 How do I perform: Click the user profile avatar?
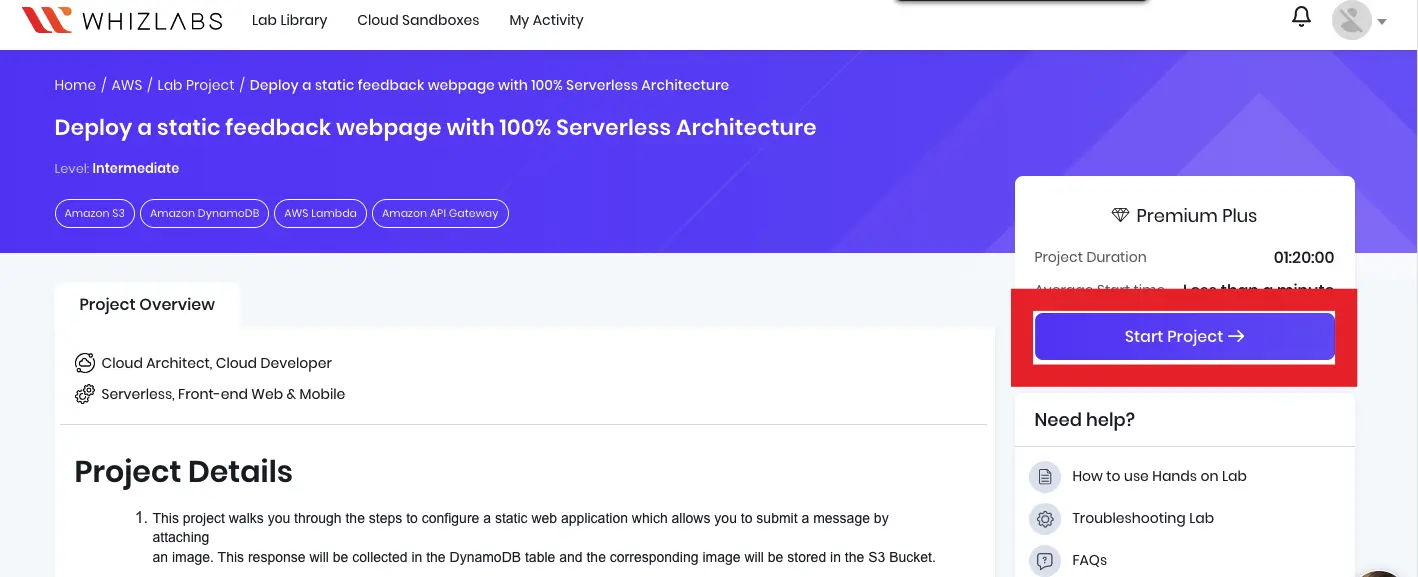(x=1351, y=20)
